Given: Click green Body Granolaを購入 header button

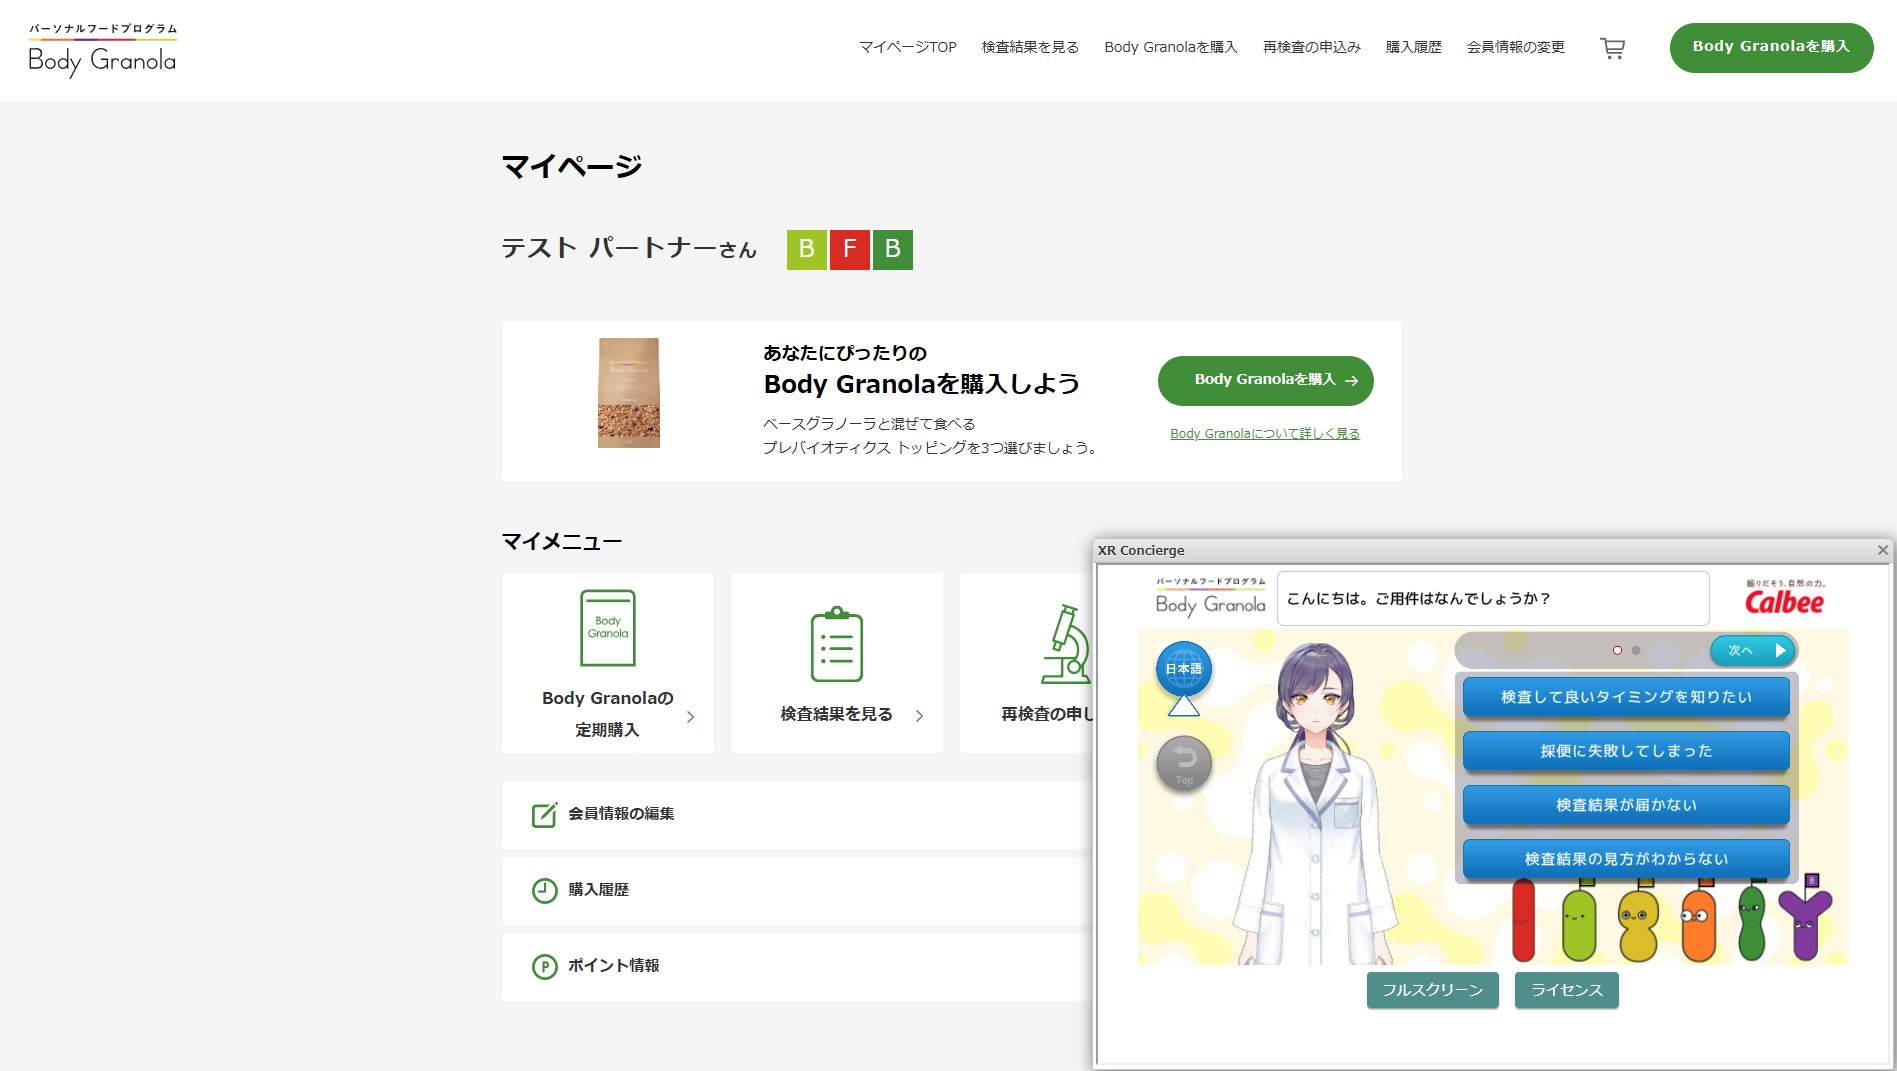Looking at the screenshot, I should pos(1771,47).
